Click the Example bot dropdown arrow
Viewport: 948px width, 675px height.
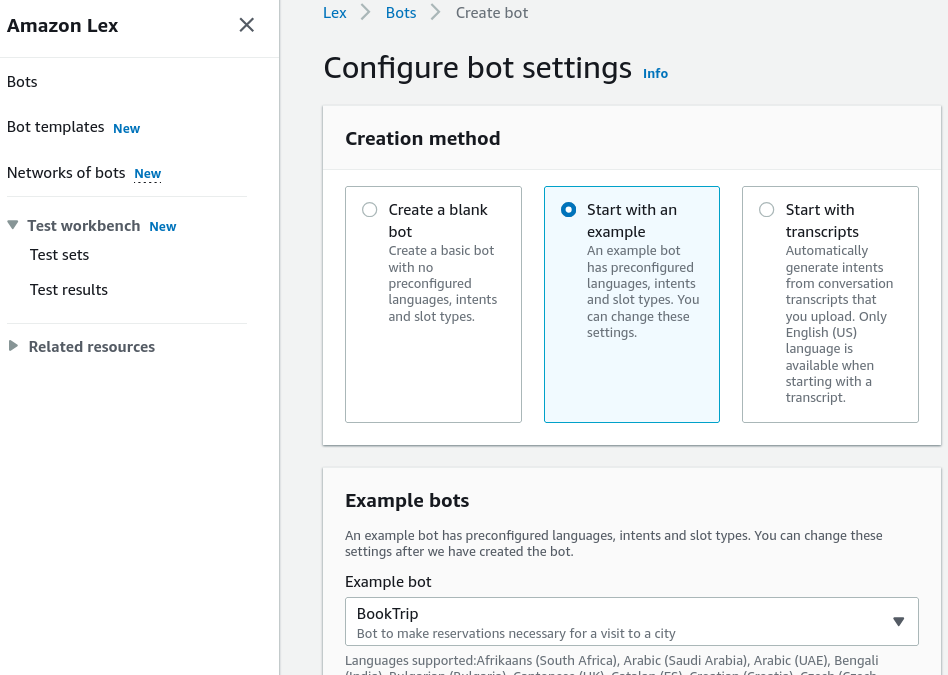pos(898,622)
